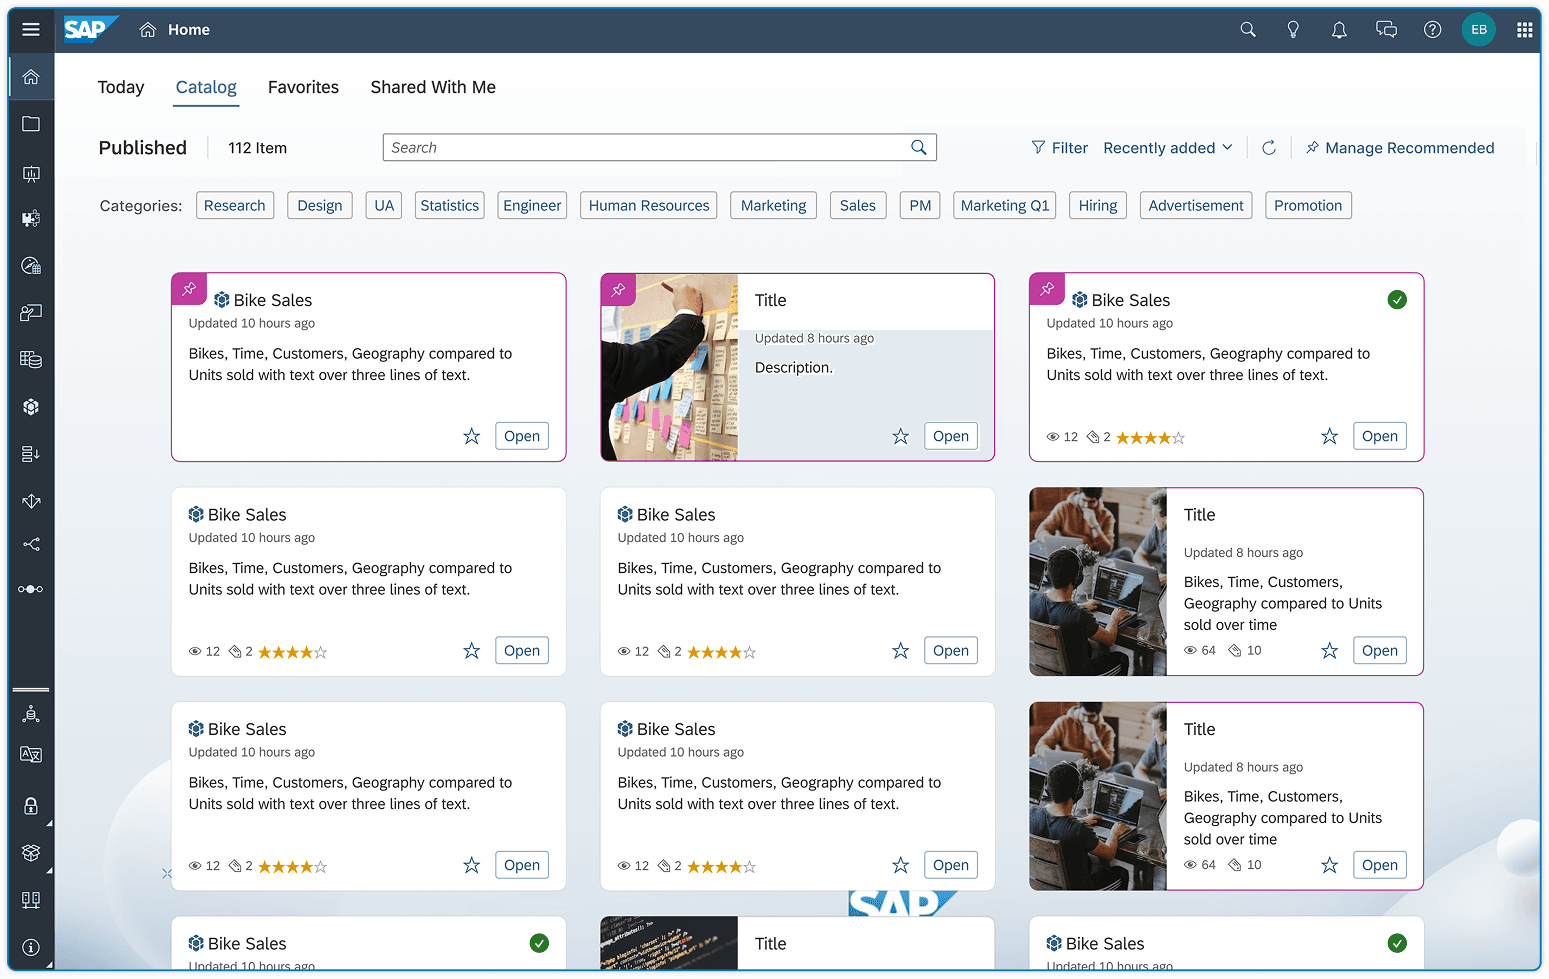Click the refresh icon beside Recently added

click(x=1269, y=148)
